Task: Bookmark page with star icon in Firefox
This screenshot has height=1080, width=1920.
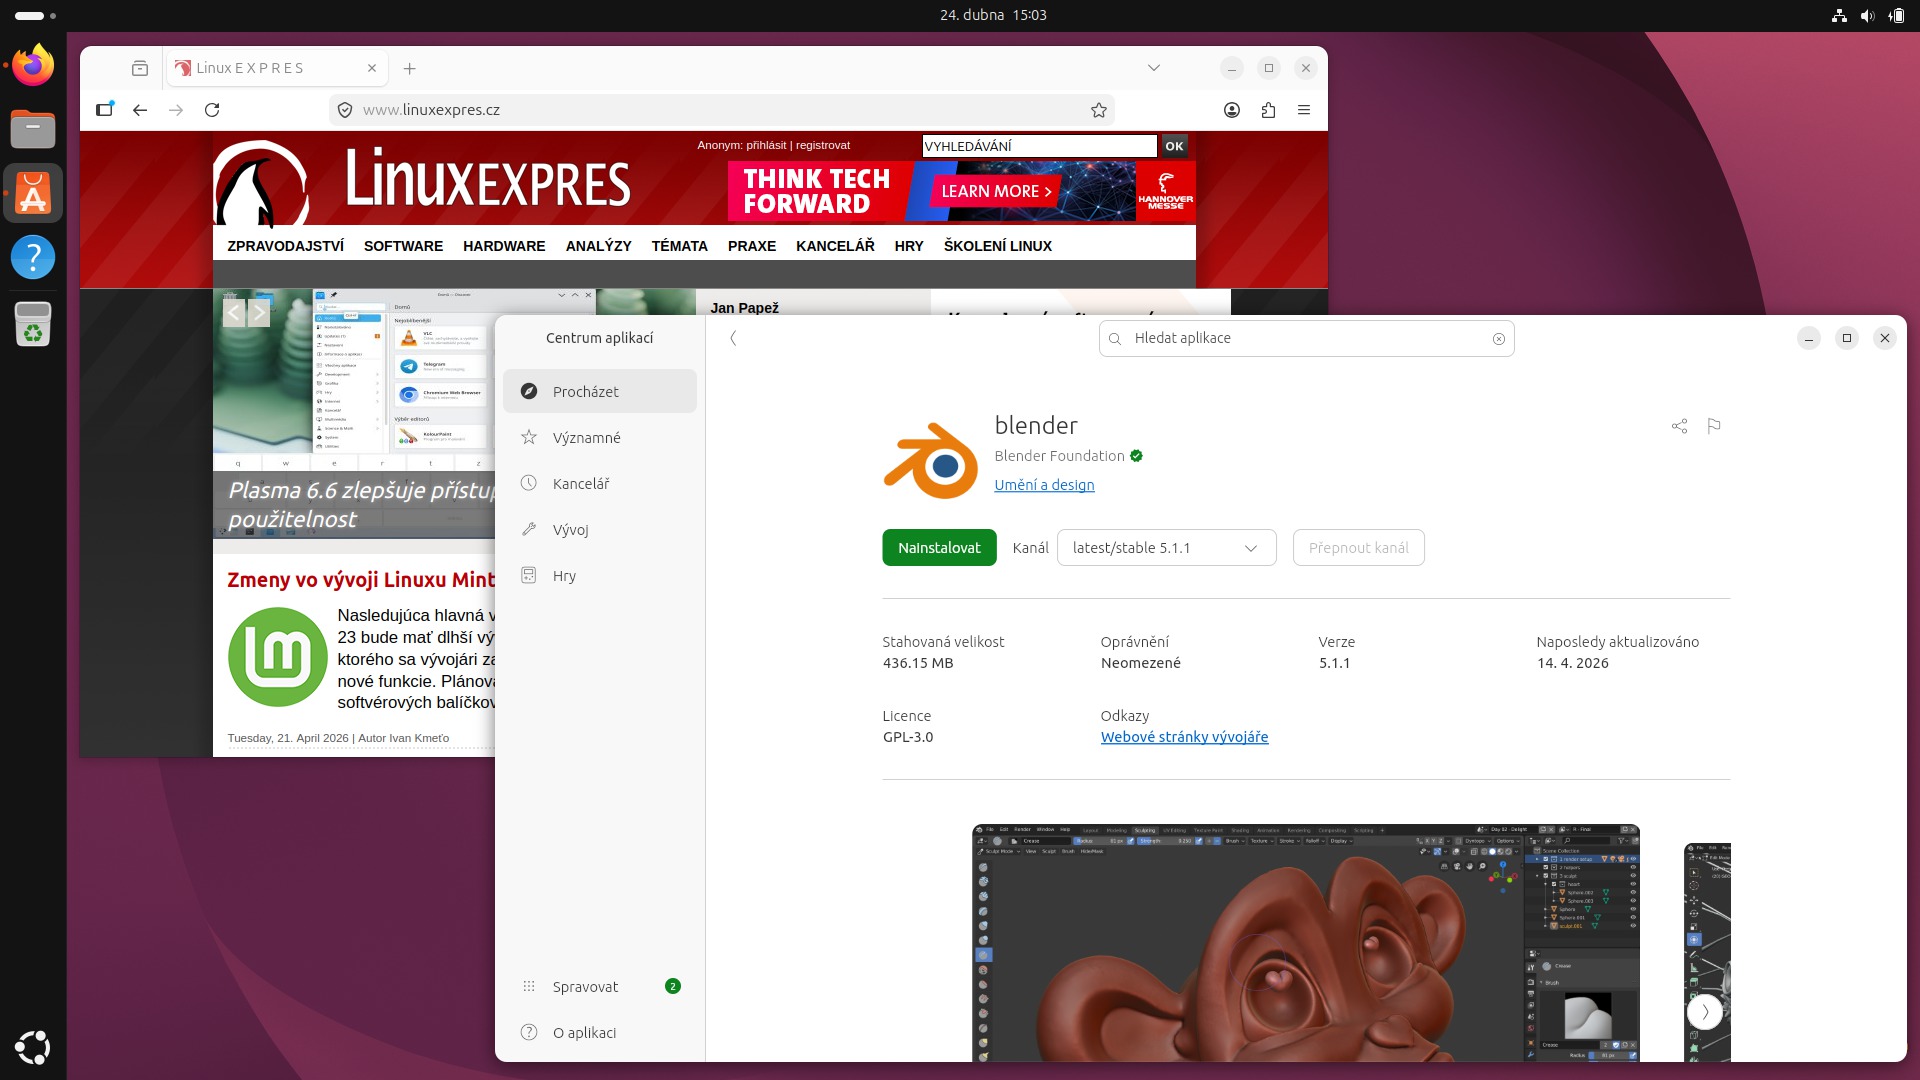Action: pyautogui.click(x=1099, y=110)
